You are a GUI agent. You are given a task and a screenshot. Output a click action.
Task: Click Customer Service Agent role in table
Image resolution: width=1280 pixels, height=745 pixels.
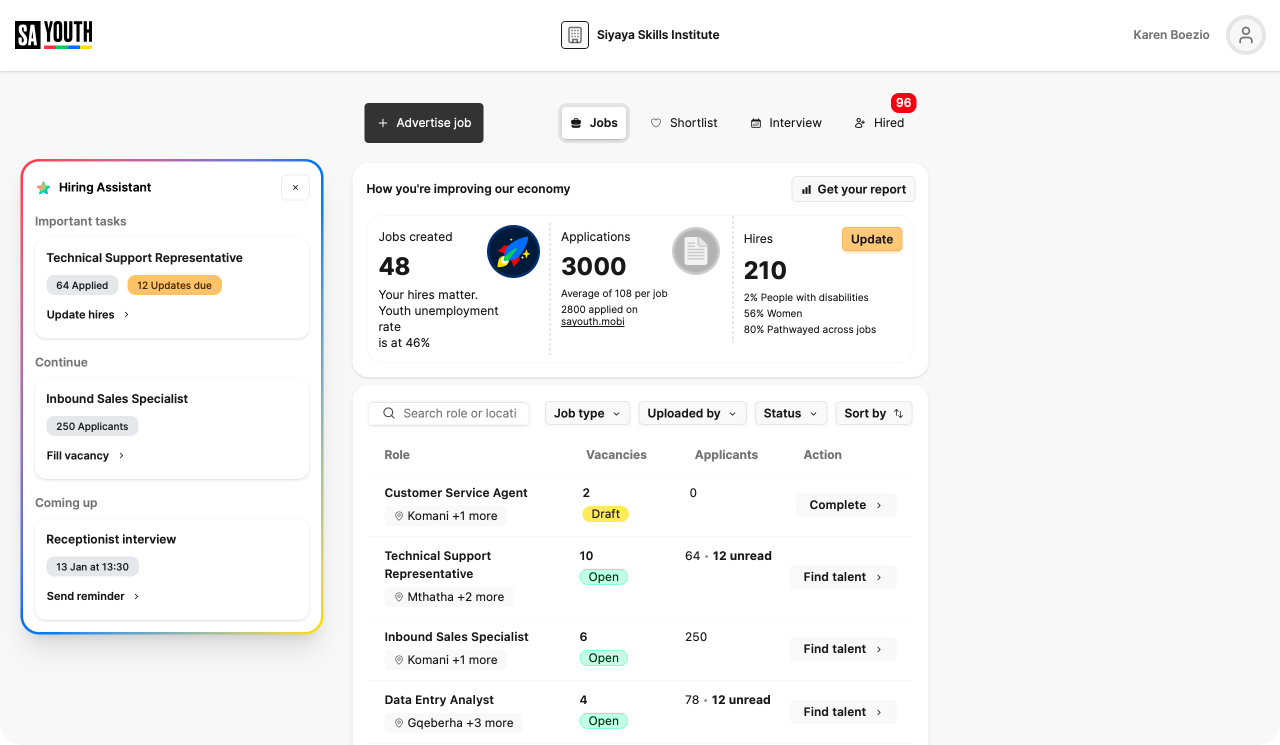tap(456, 493)
